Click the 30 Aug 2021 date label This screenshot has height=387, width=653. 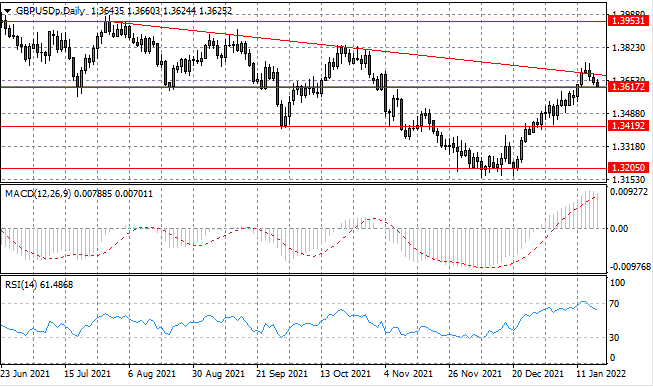218,374
